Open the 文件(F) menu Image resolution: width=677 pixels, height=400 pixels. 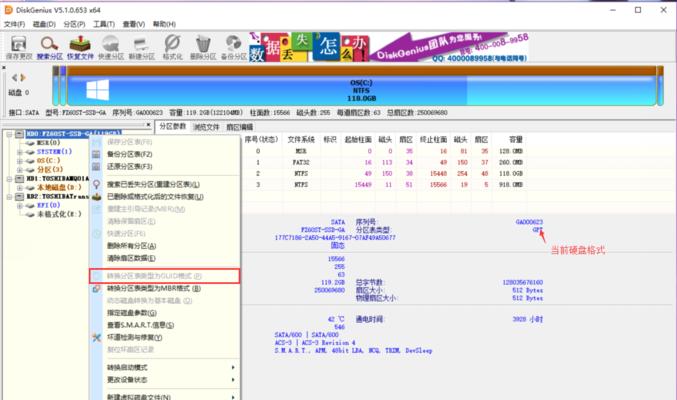click(14, 24)
